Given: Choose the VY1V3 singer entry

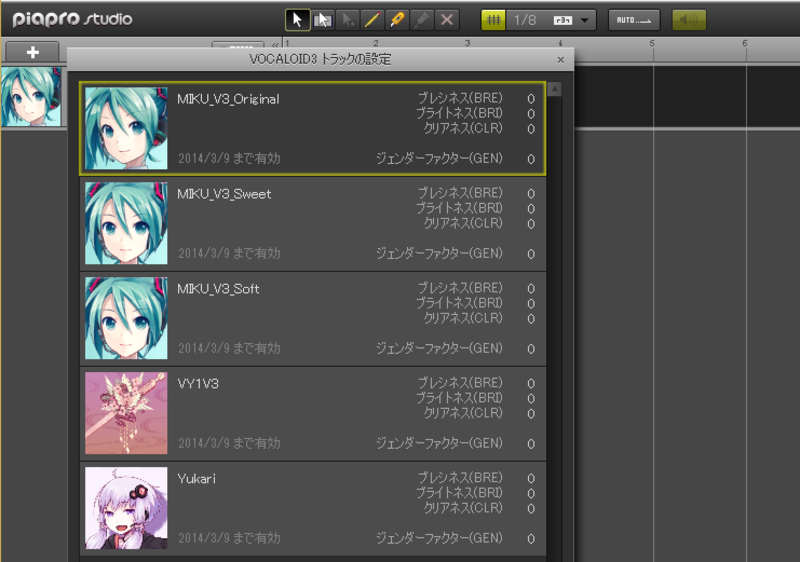Looking at the screenshot, I should tap(313, 413).
